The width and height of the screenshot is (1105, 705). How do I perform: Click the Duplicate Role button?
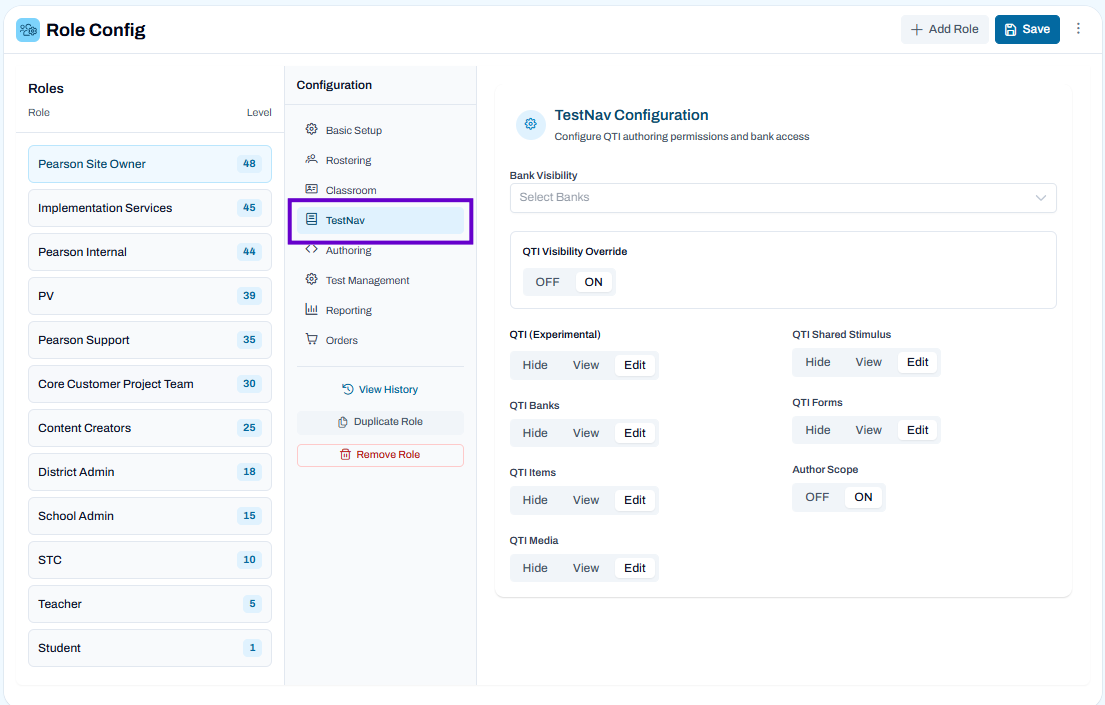click(x=381, y=422)
